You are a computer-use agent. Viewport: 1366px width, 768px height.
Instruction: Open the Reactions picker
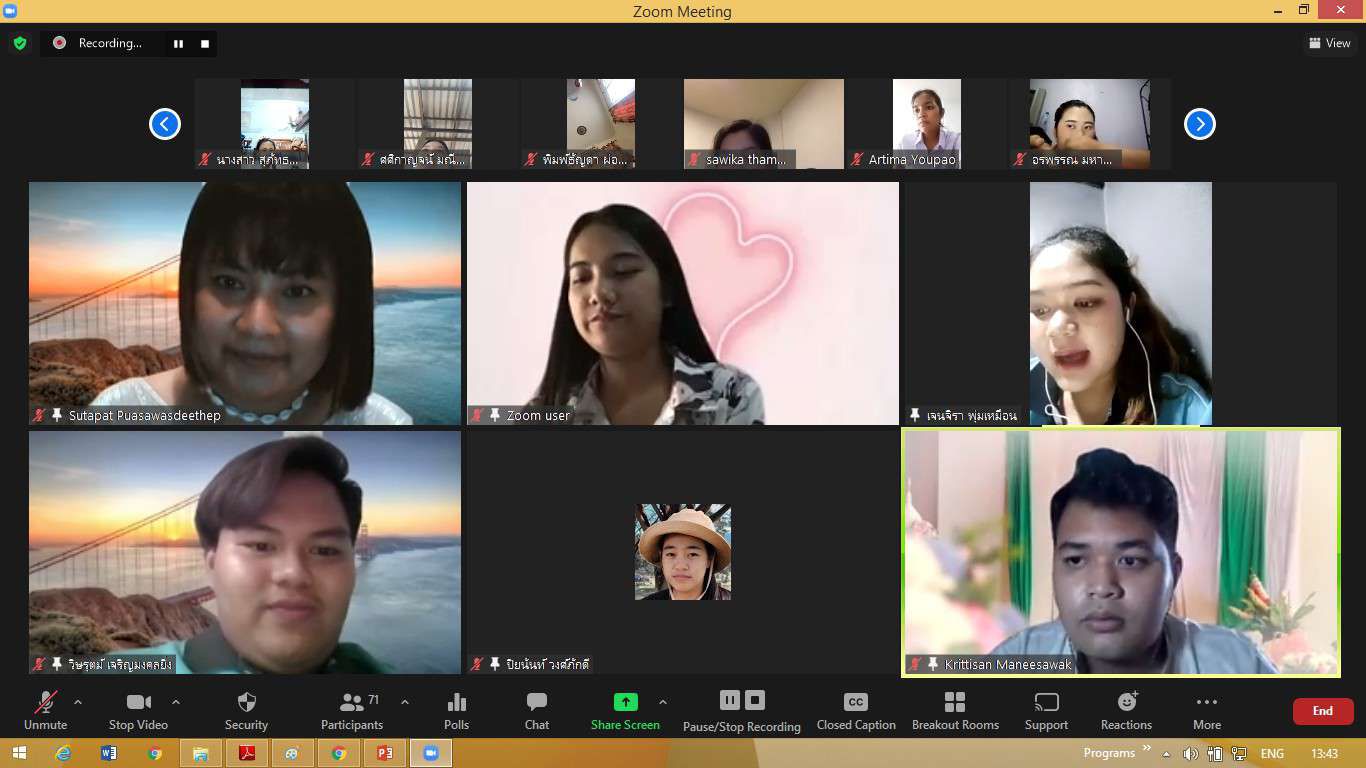1126,710
